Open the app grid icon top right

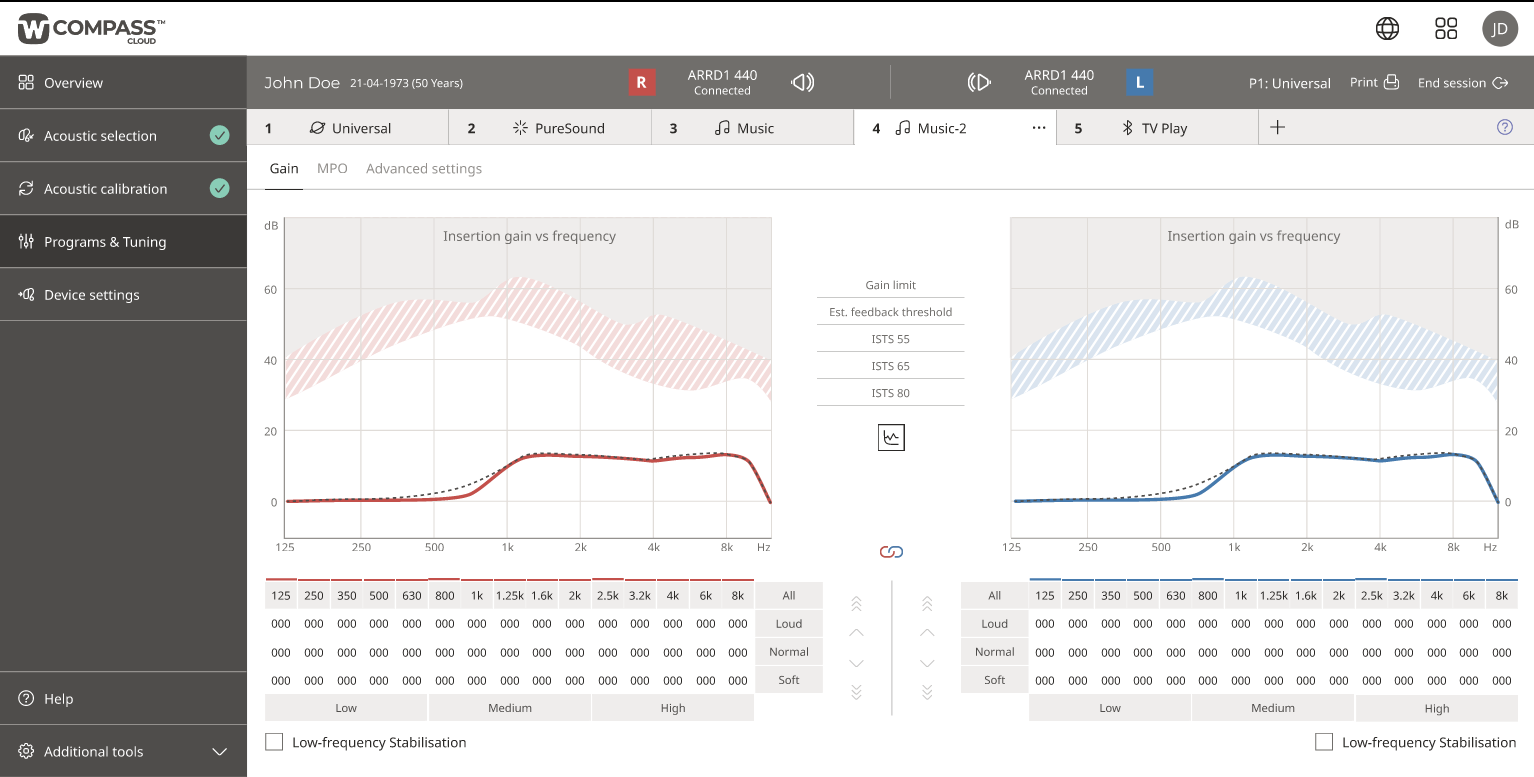pos(1446,28)
